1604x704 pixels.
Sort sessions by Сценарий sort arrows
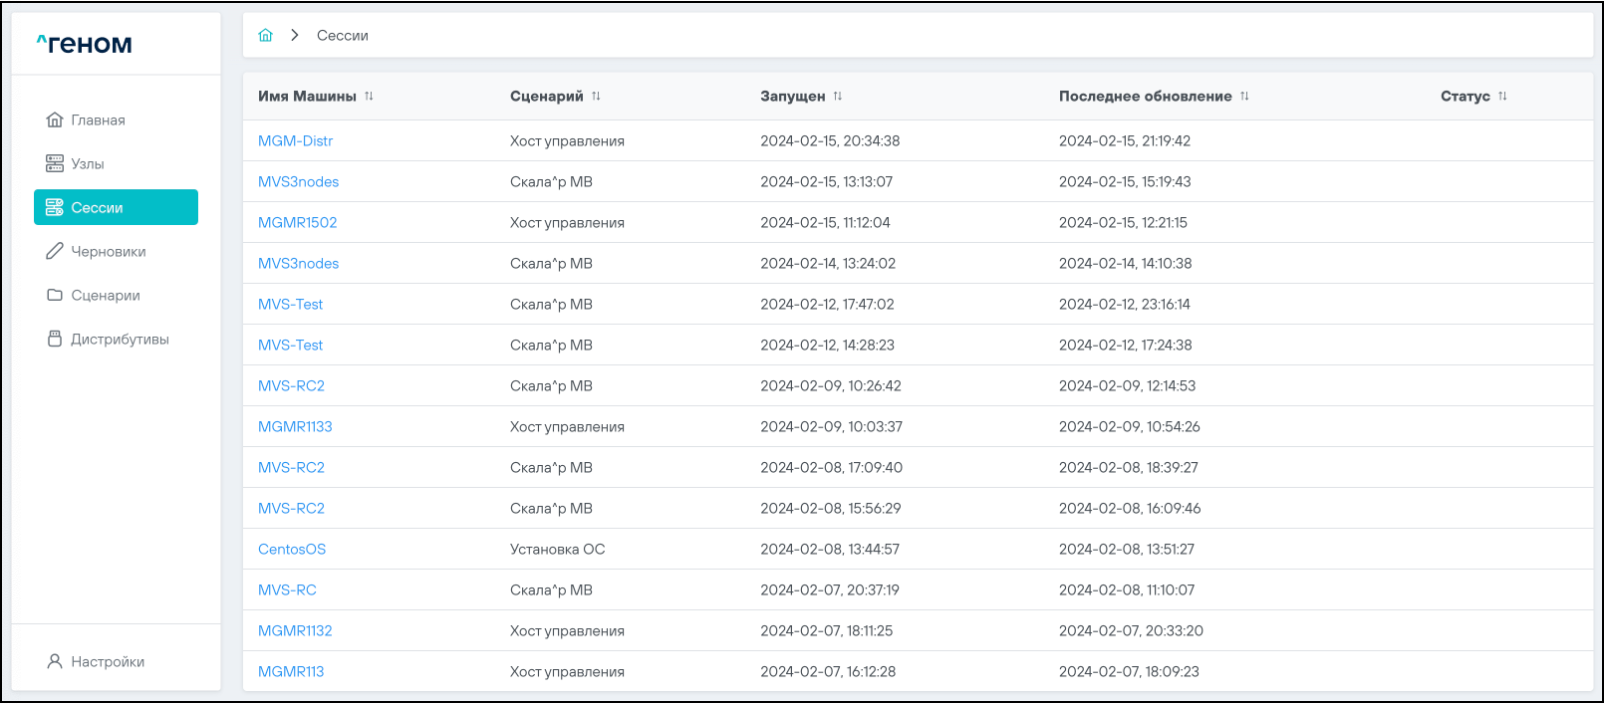[x=596, y=96]
